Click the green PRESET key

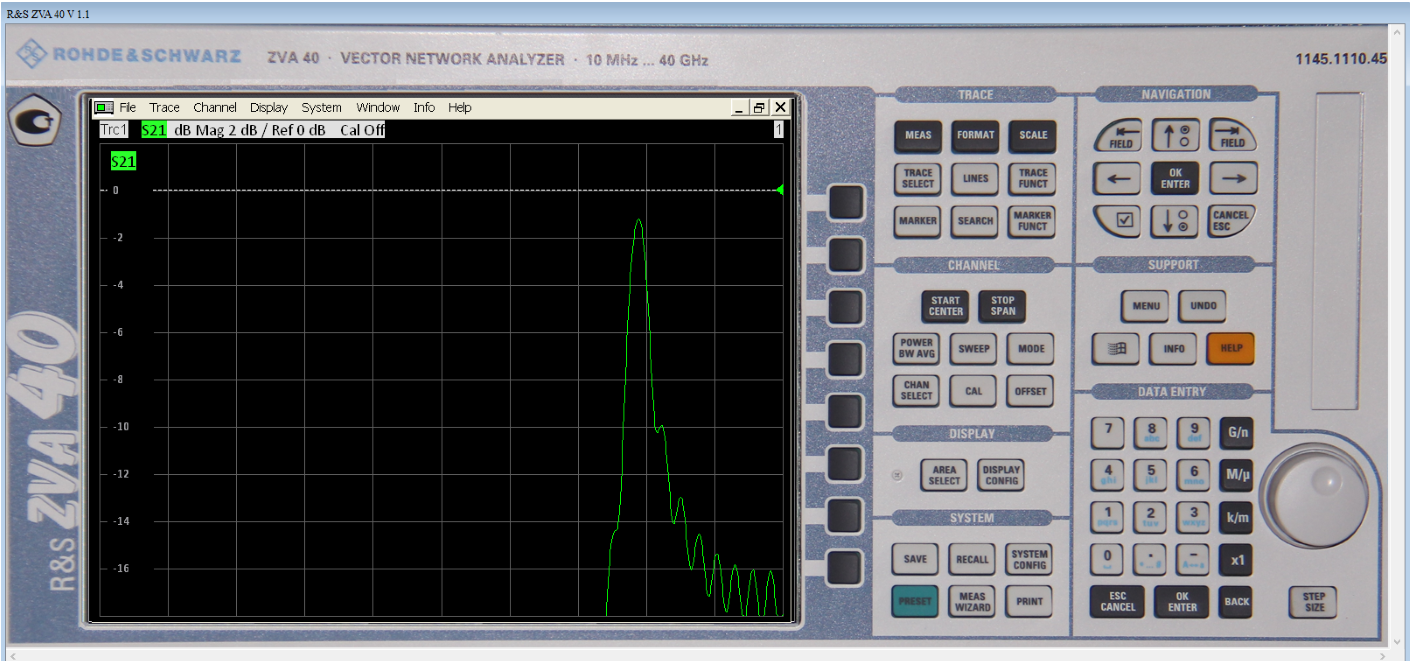915,602
